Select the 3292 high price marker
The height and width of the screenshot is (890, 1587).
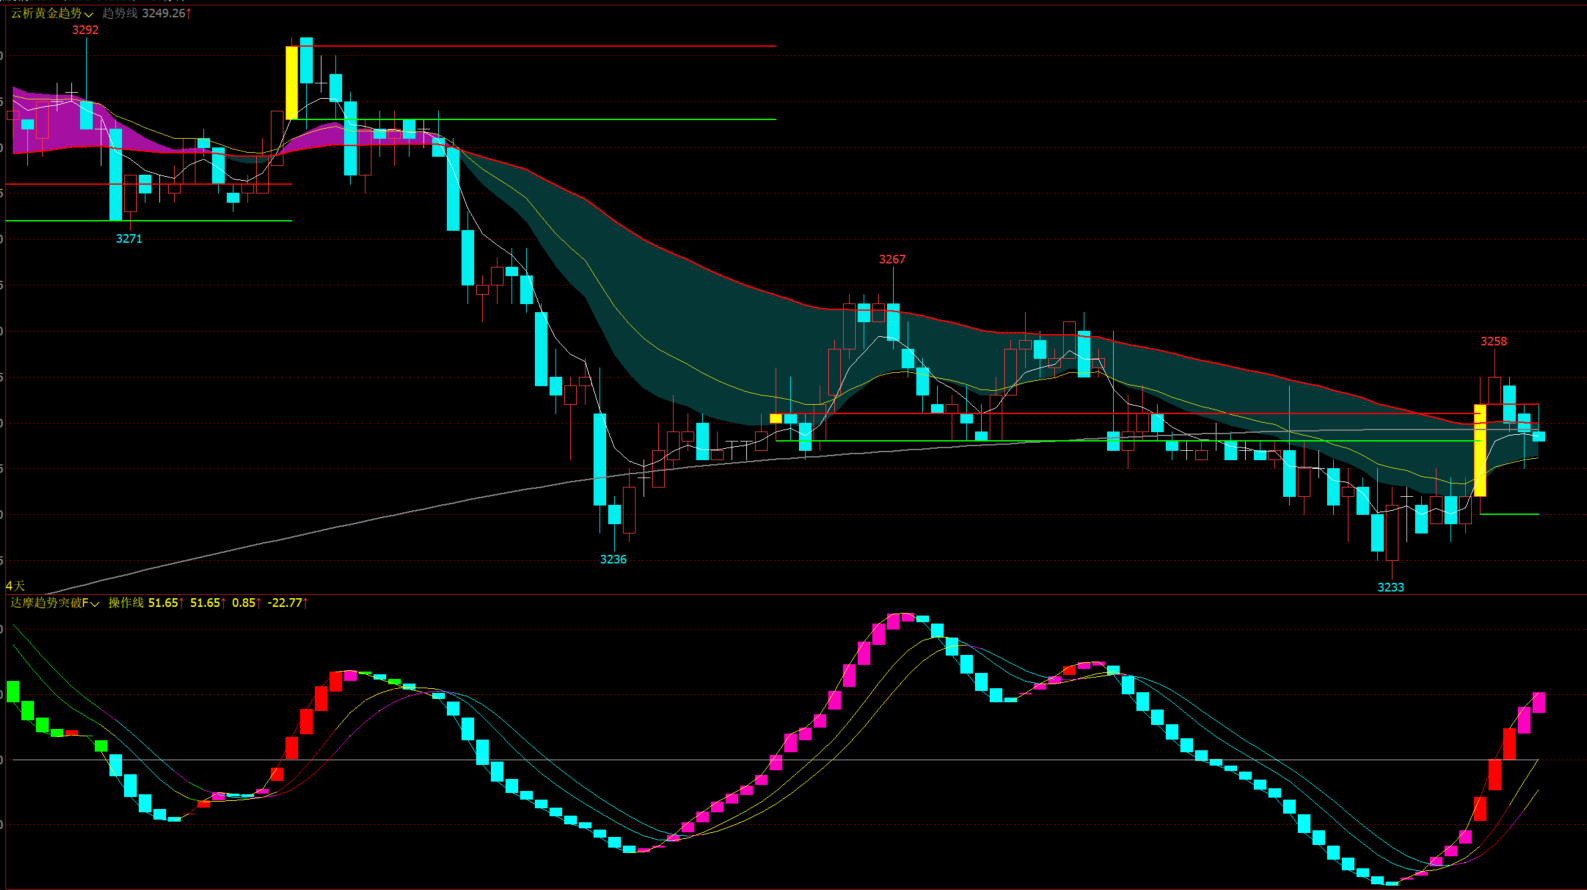[x=86, y=30]
